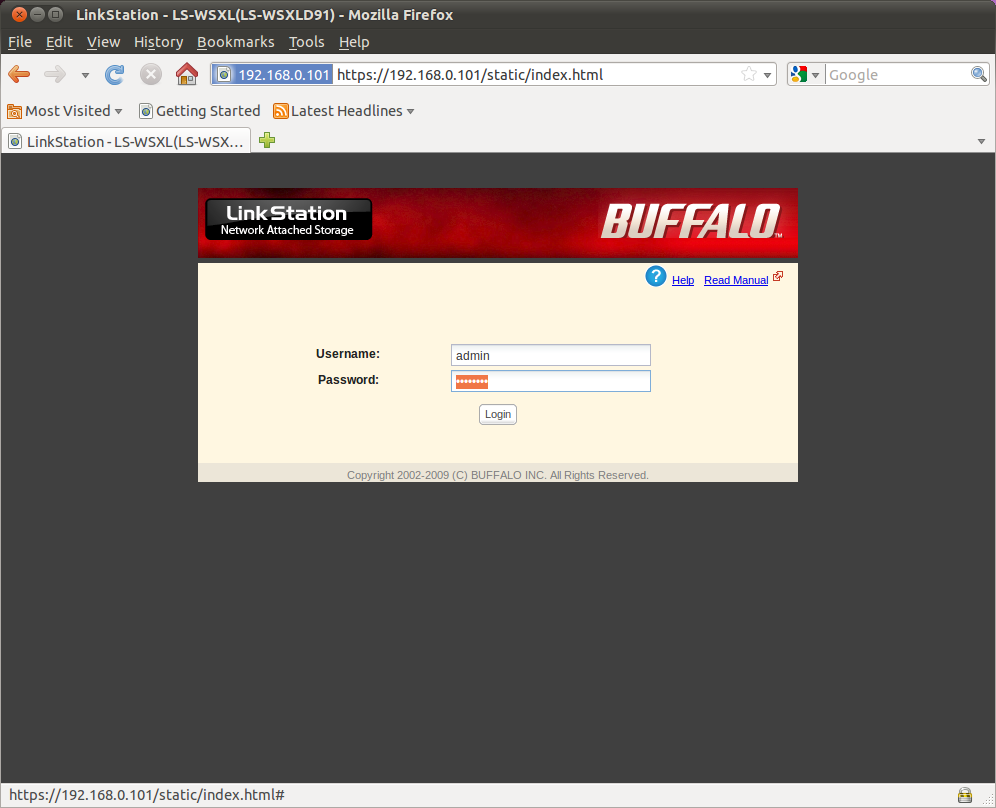Open the Firefox Help menu
Image resolution: width=996 pixels, height=808 pixels.
click(x=354, y=42)
